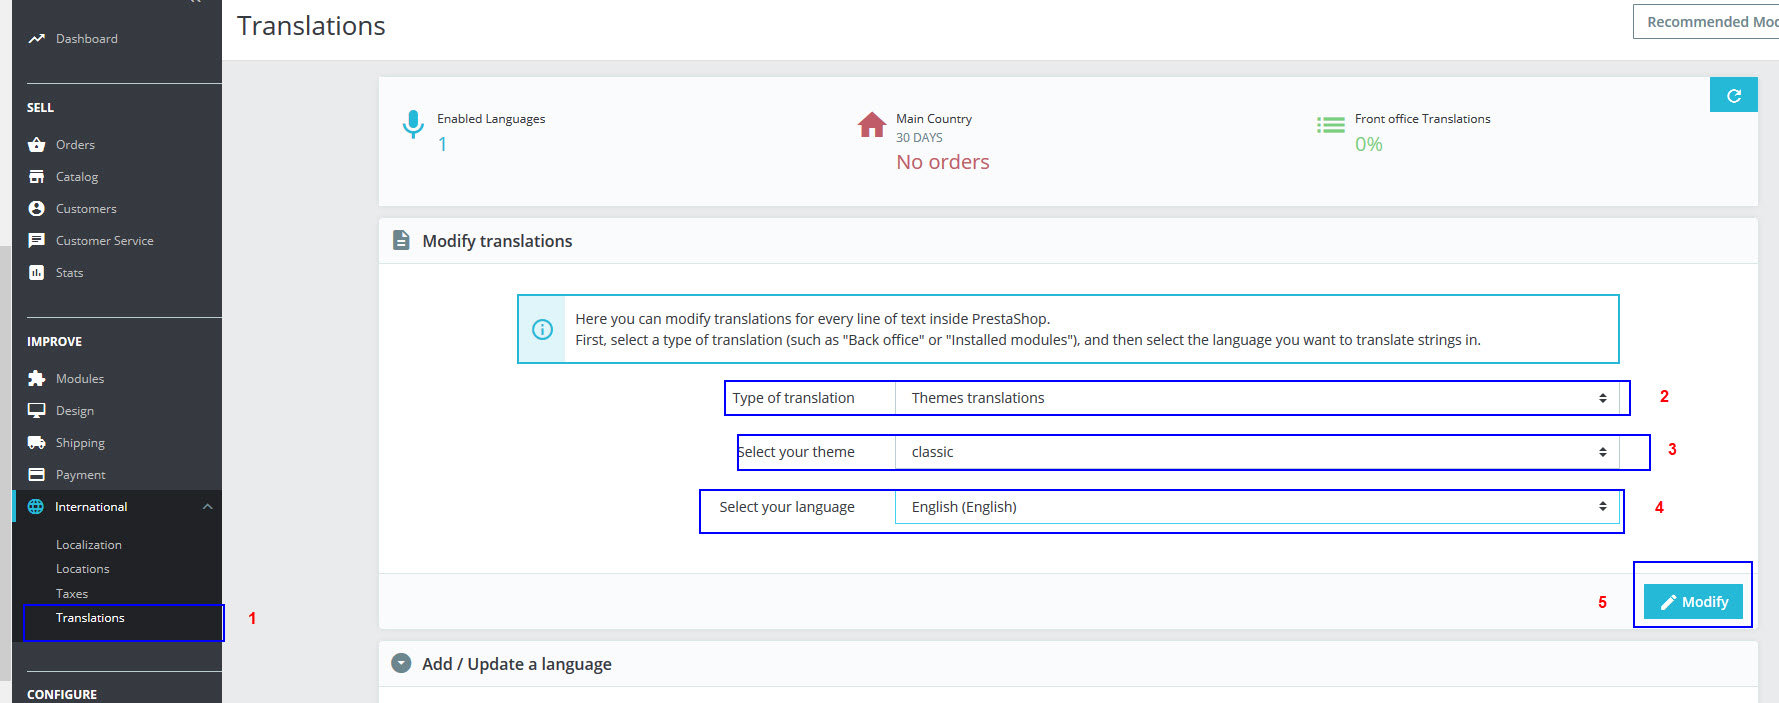The height and width of the screenshot is (703, 1779).
Task: Click the Customers person icon
Action: (37, 209)
